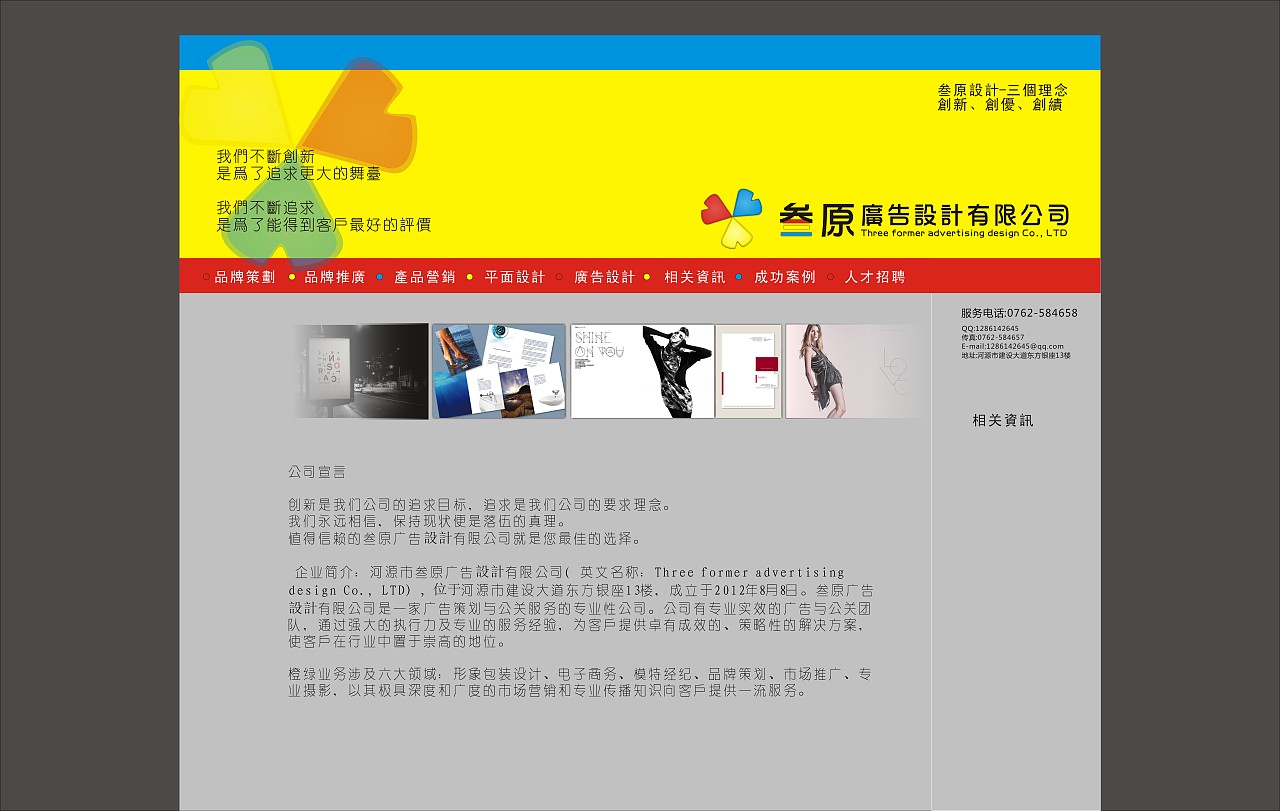
Task: View the night street billboard thumbnail
Action: click(x=361, y=371)
